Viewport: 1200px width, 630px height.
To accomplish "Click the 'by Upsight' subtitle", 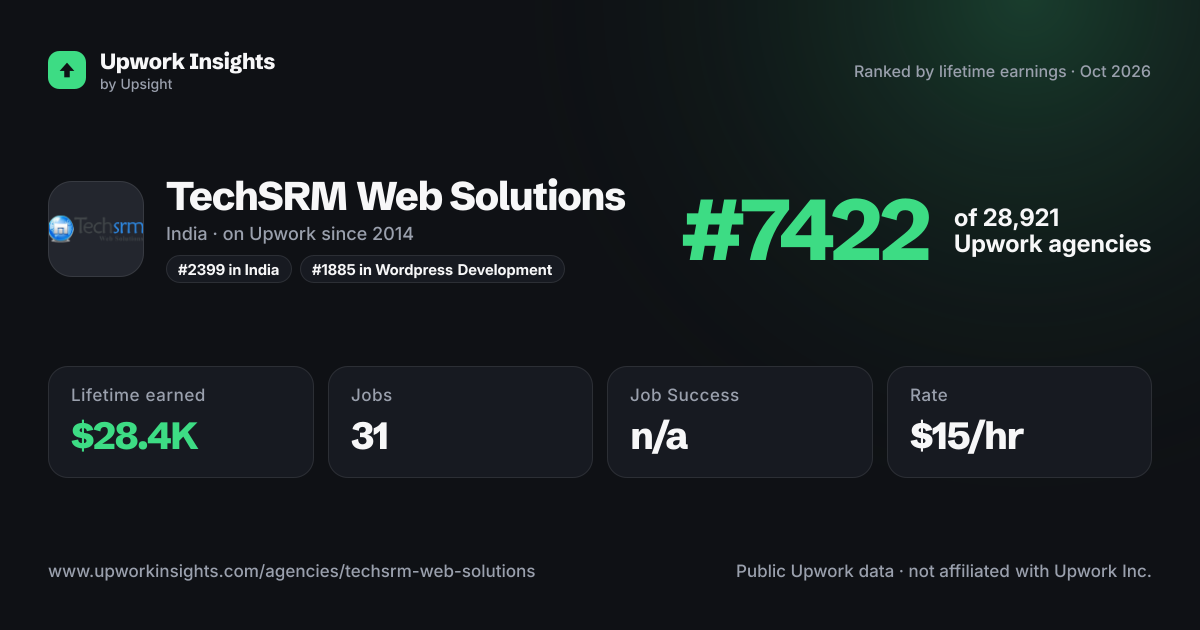I will coord(136,85).
